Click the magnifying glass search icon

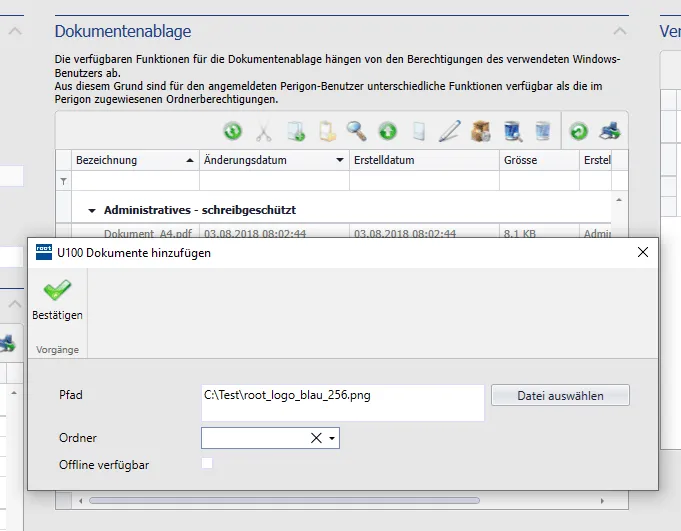(x=357, y=131)
